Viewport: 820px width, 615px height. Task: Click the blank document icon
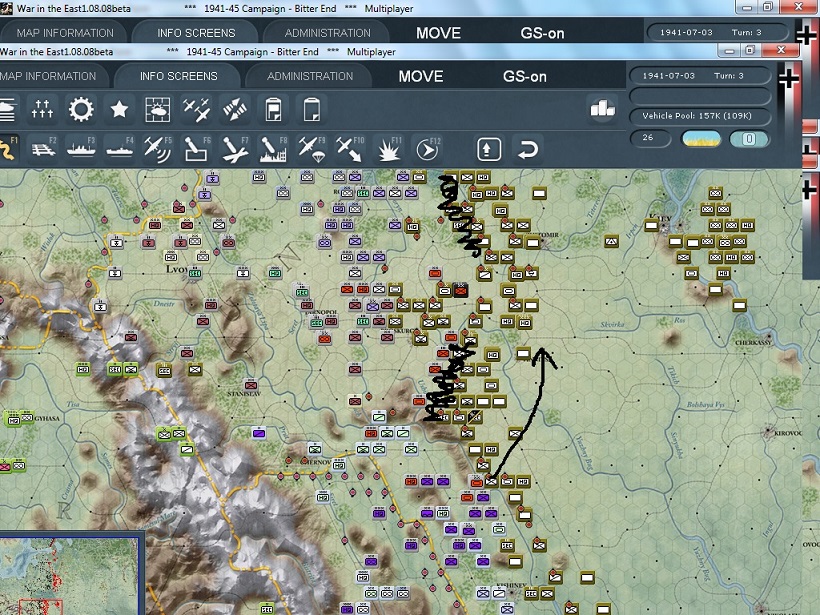312,109
